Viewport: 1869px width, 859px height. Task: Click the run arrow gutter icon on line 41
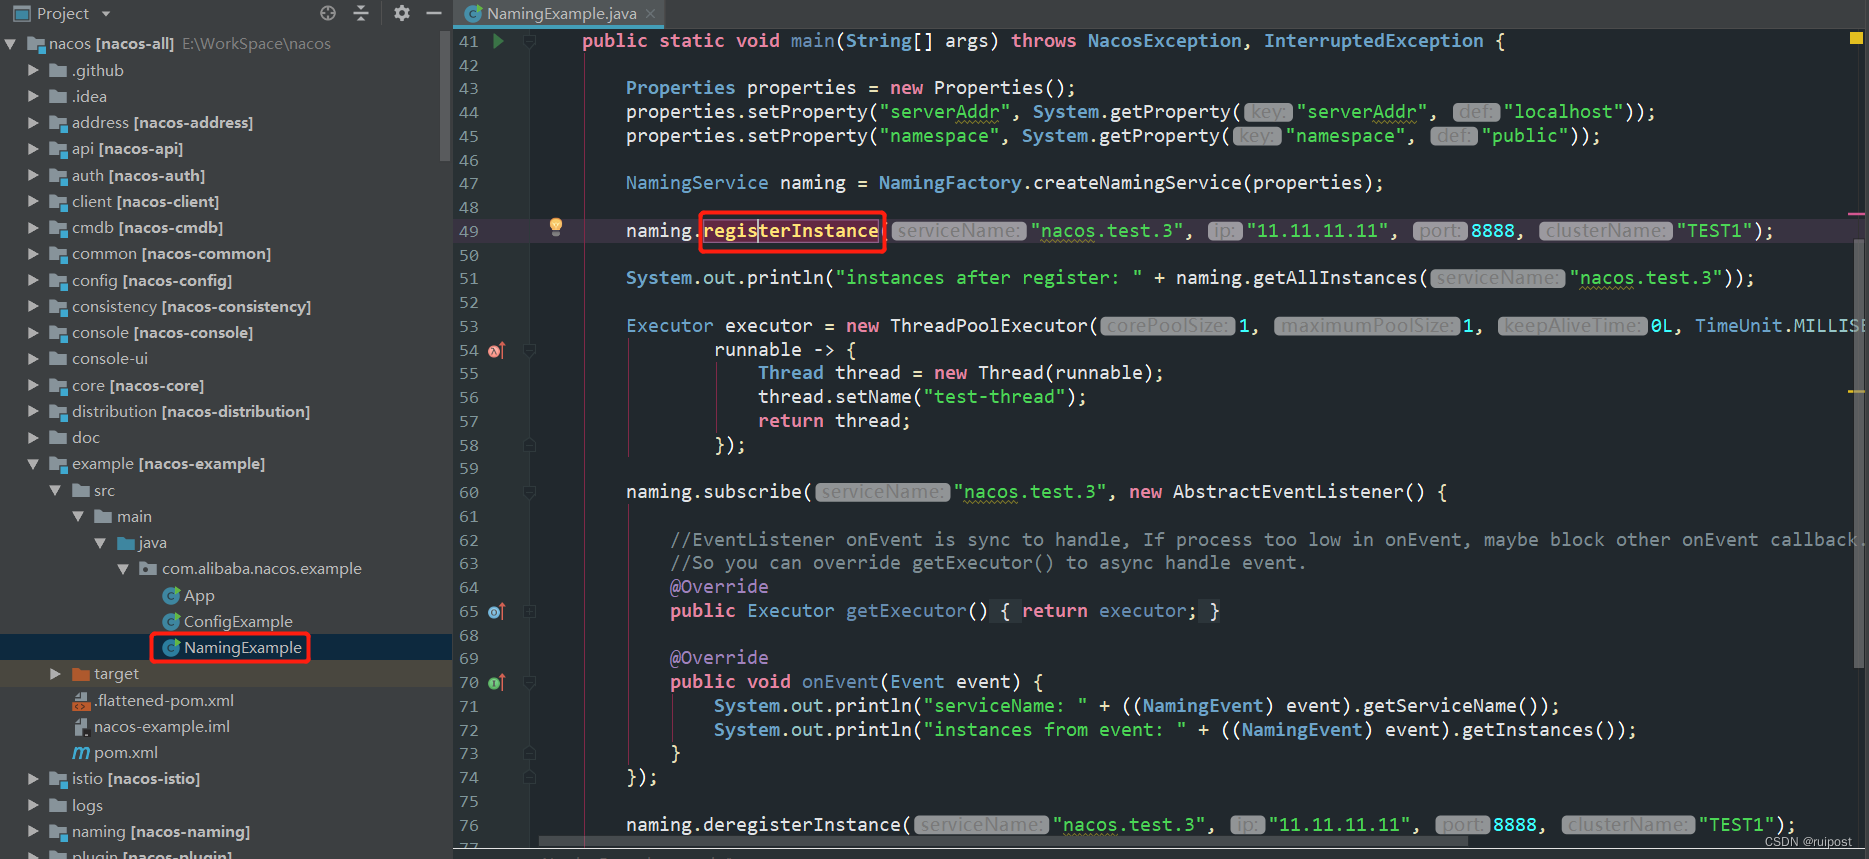coord(498,41)
